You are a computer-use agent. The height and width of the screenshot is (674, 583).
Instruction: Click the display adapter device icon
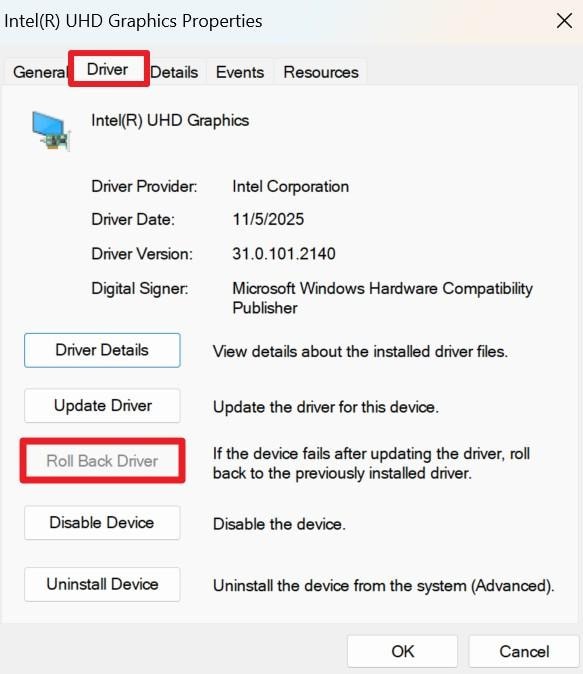pos(51,131)
